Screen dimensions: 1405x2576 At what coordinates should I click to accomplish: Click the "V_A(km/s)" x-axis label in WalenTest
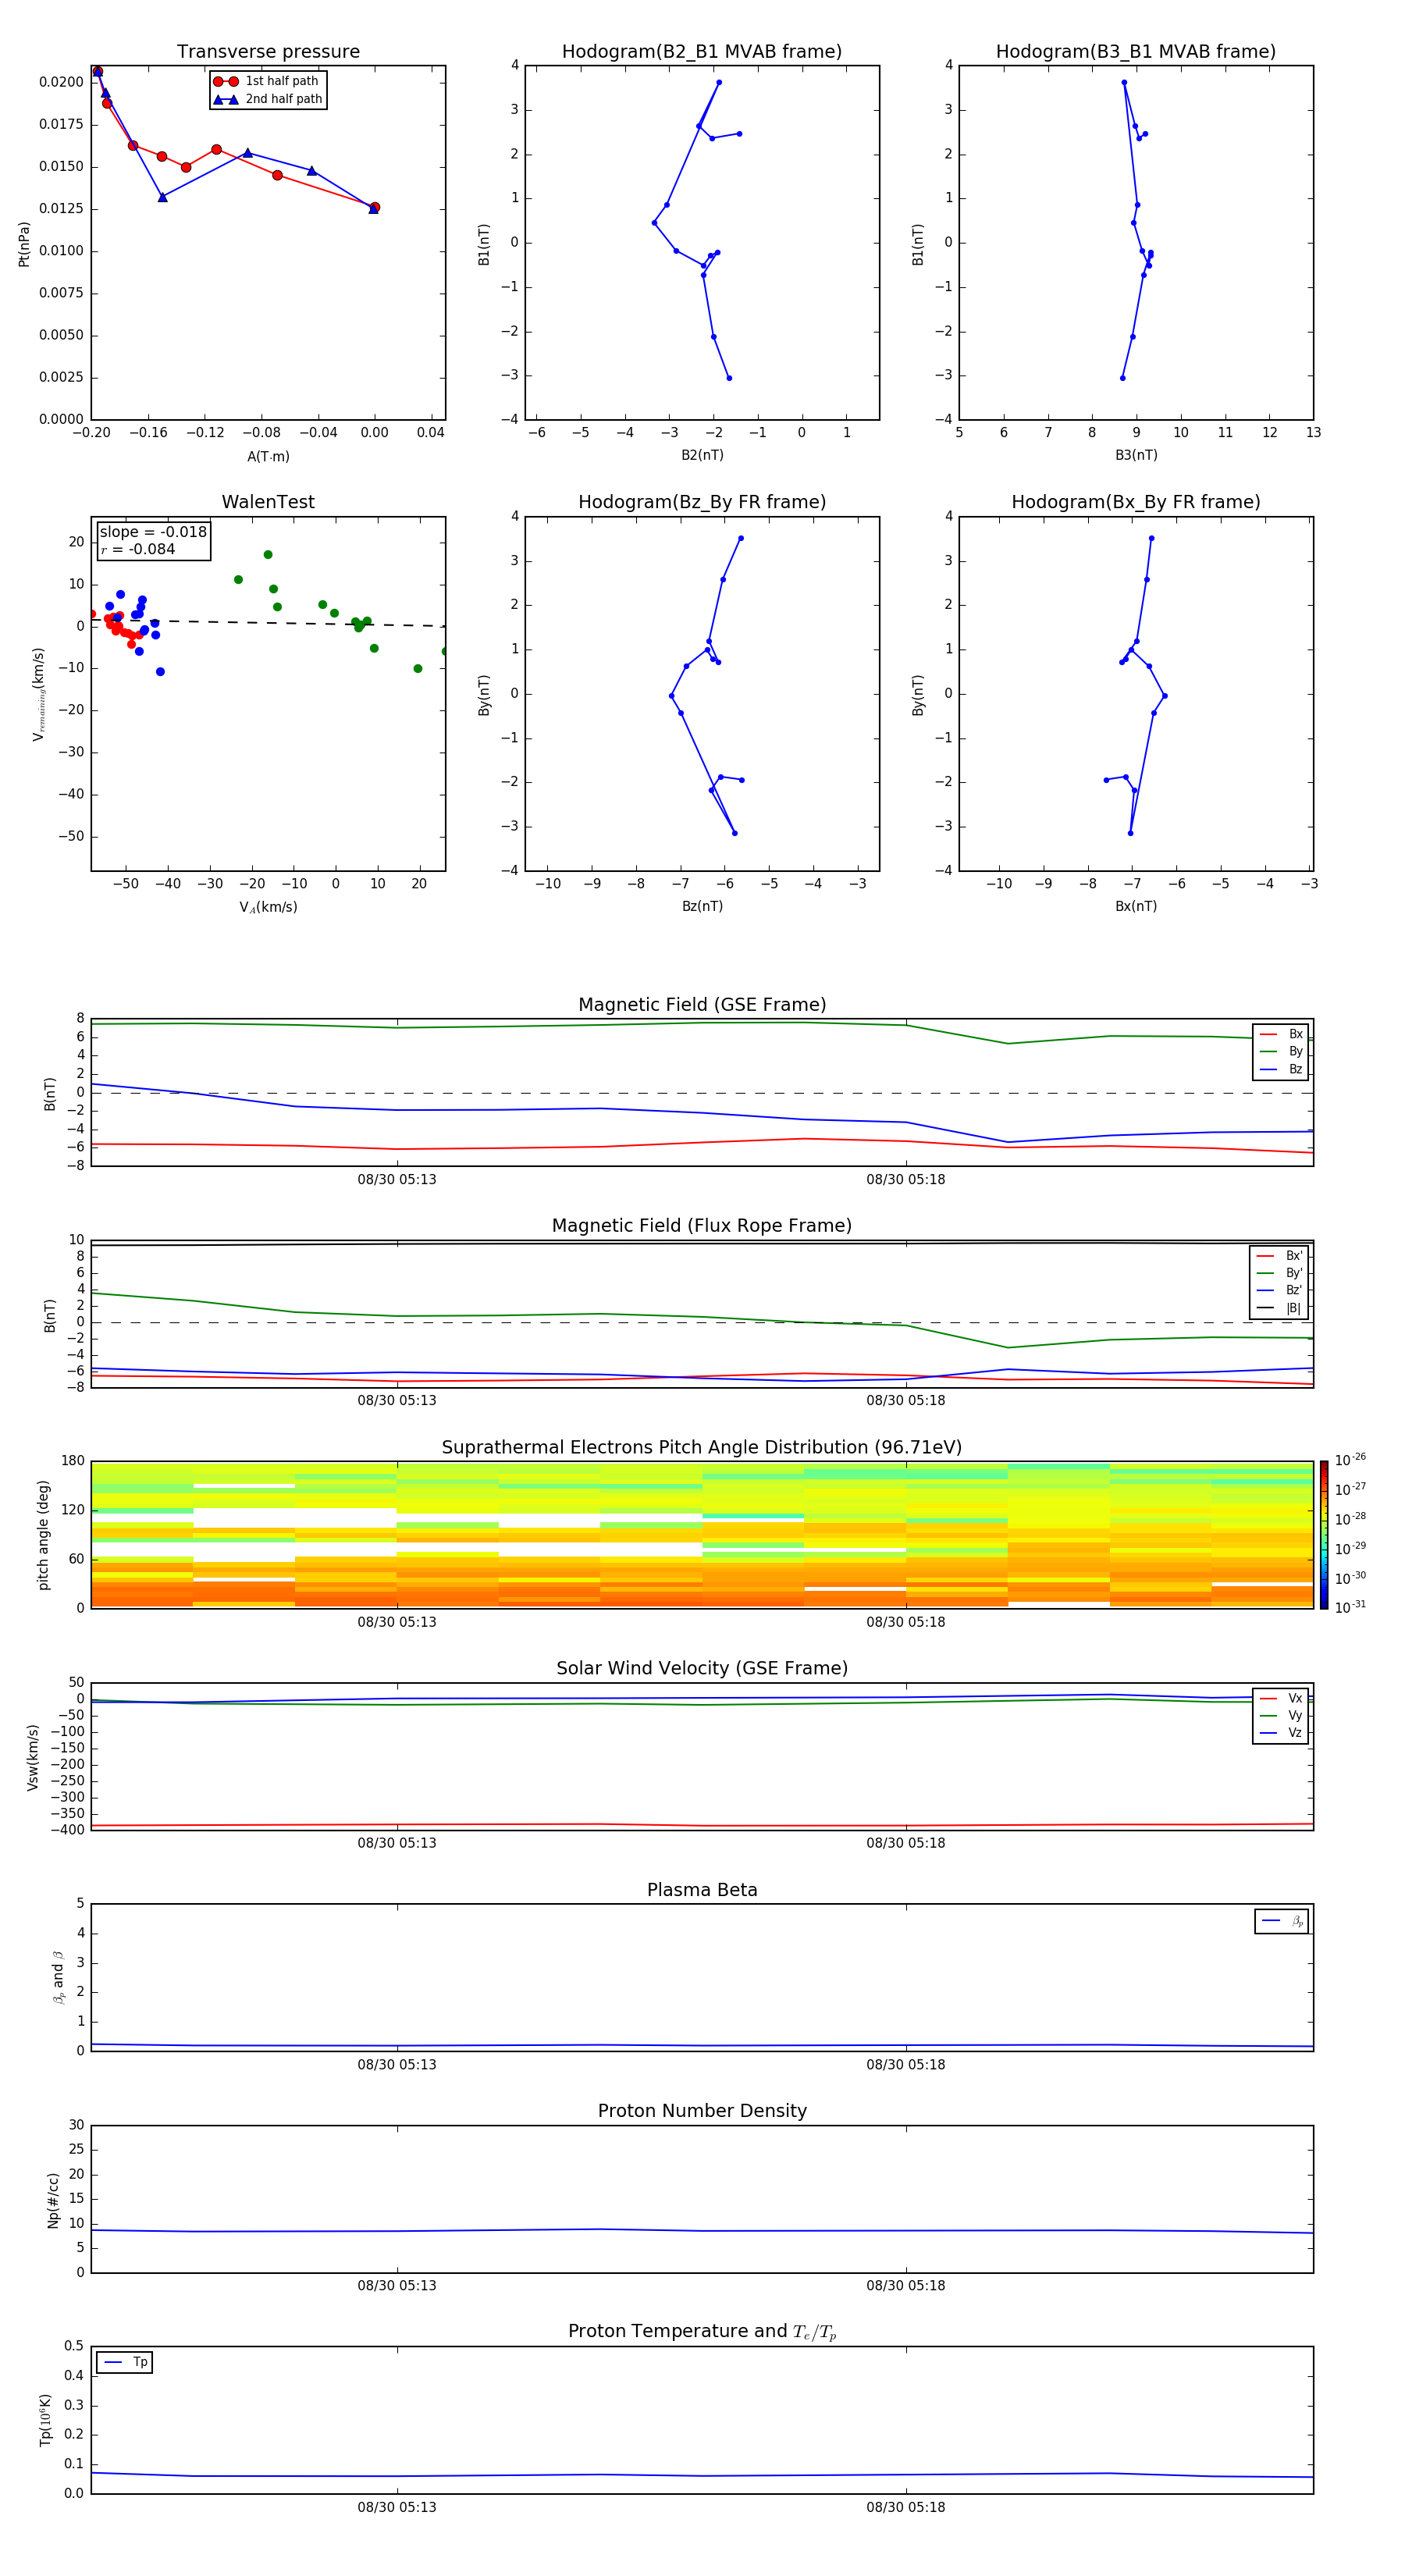click(268, 907)
